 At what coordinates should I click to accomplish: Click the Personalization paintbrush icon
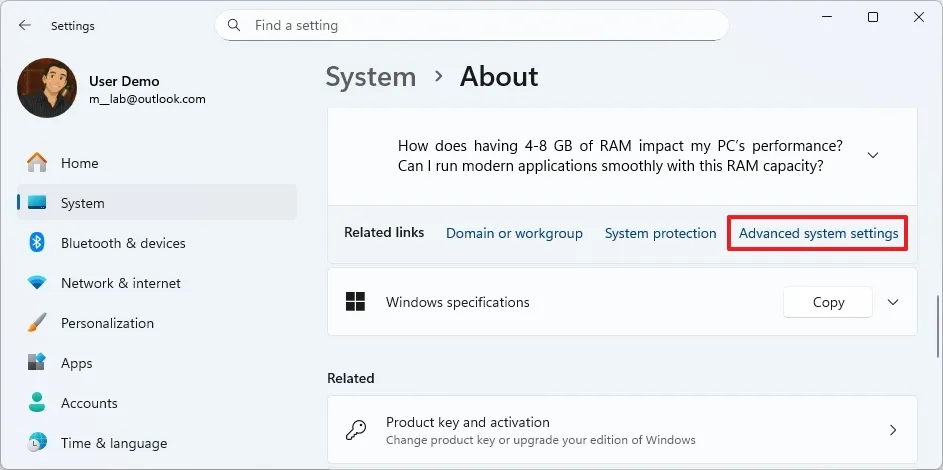tap(37, 323)
